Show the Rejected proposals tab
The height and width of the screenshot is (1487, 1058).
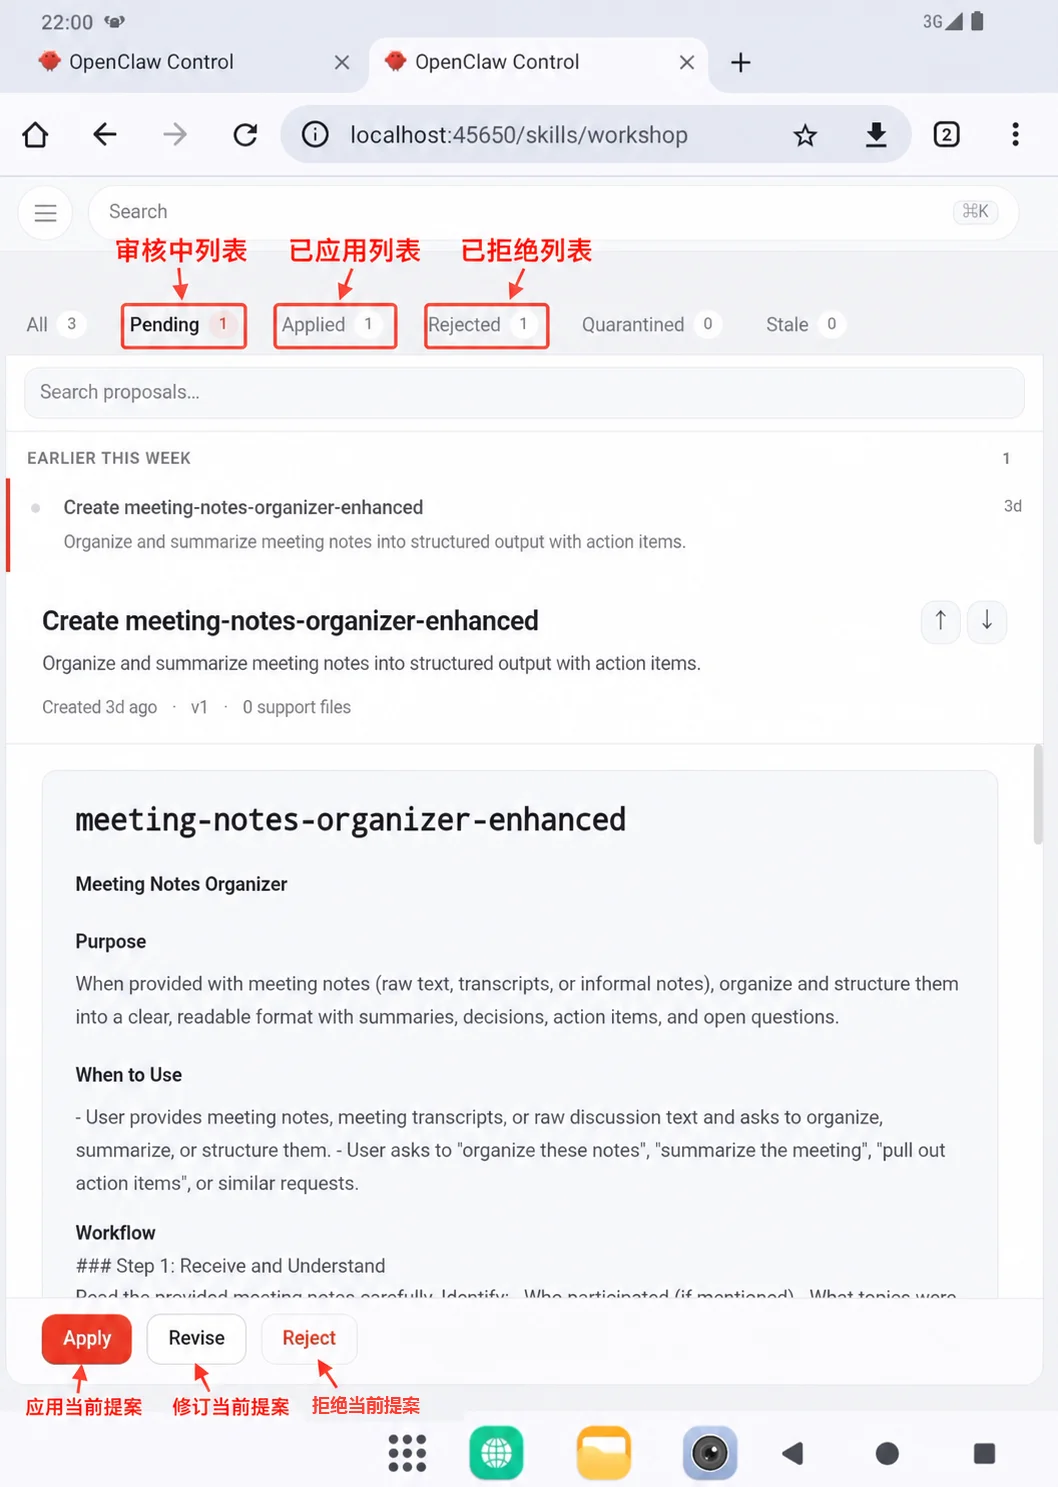tap(486, 325)
